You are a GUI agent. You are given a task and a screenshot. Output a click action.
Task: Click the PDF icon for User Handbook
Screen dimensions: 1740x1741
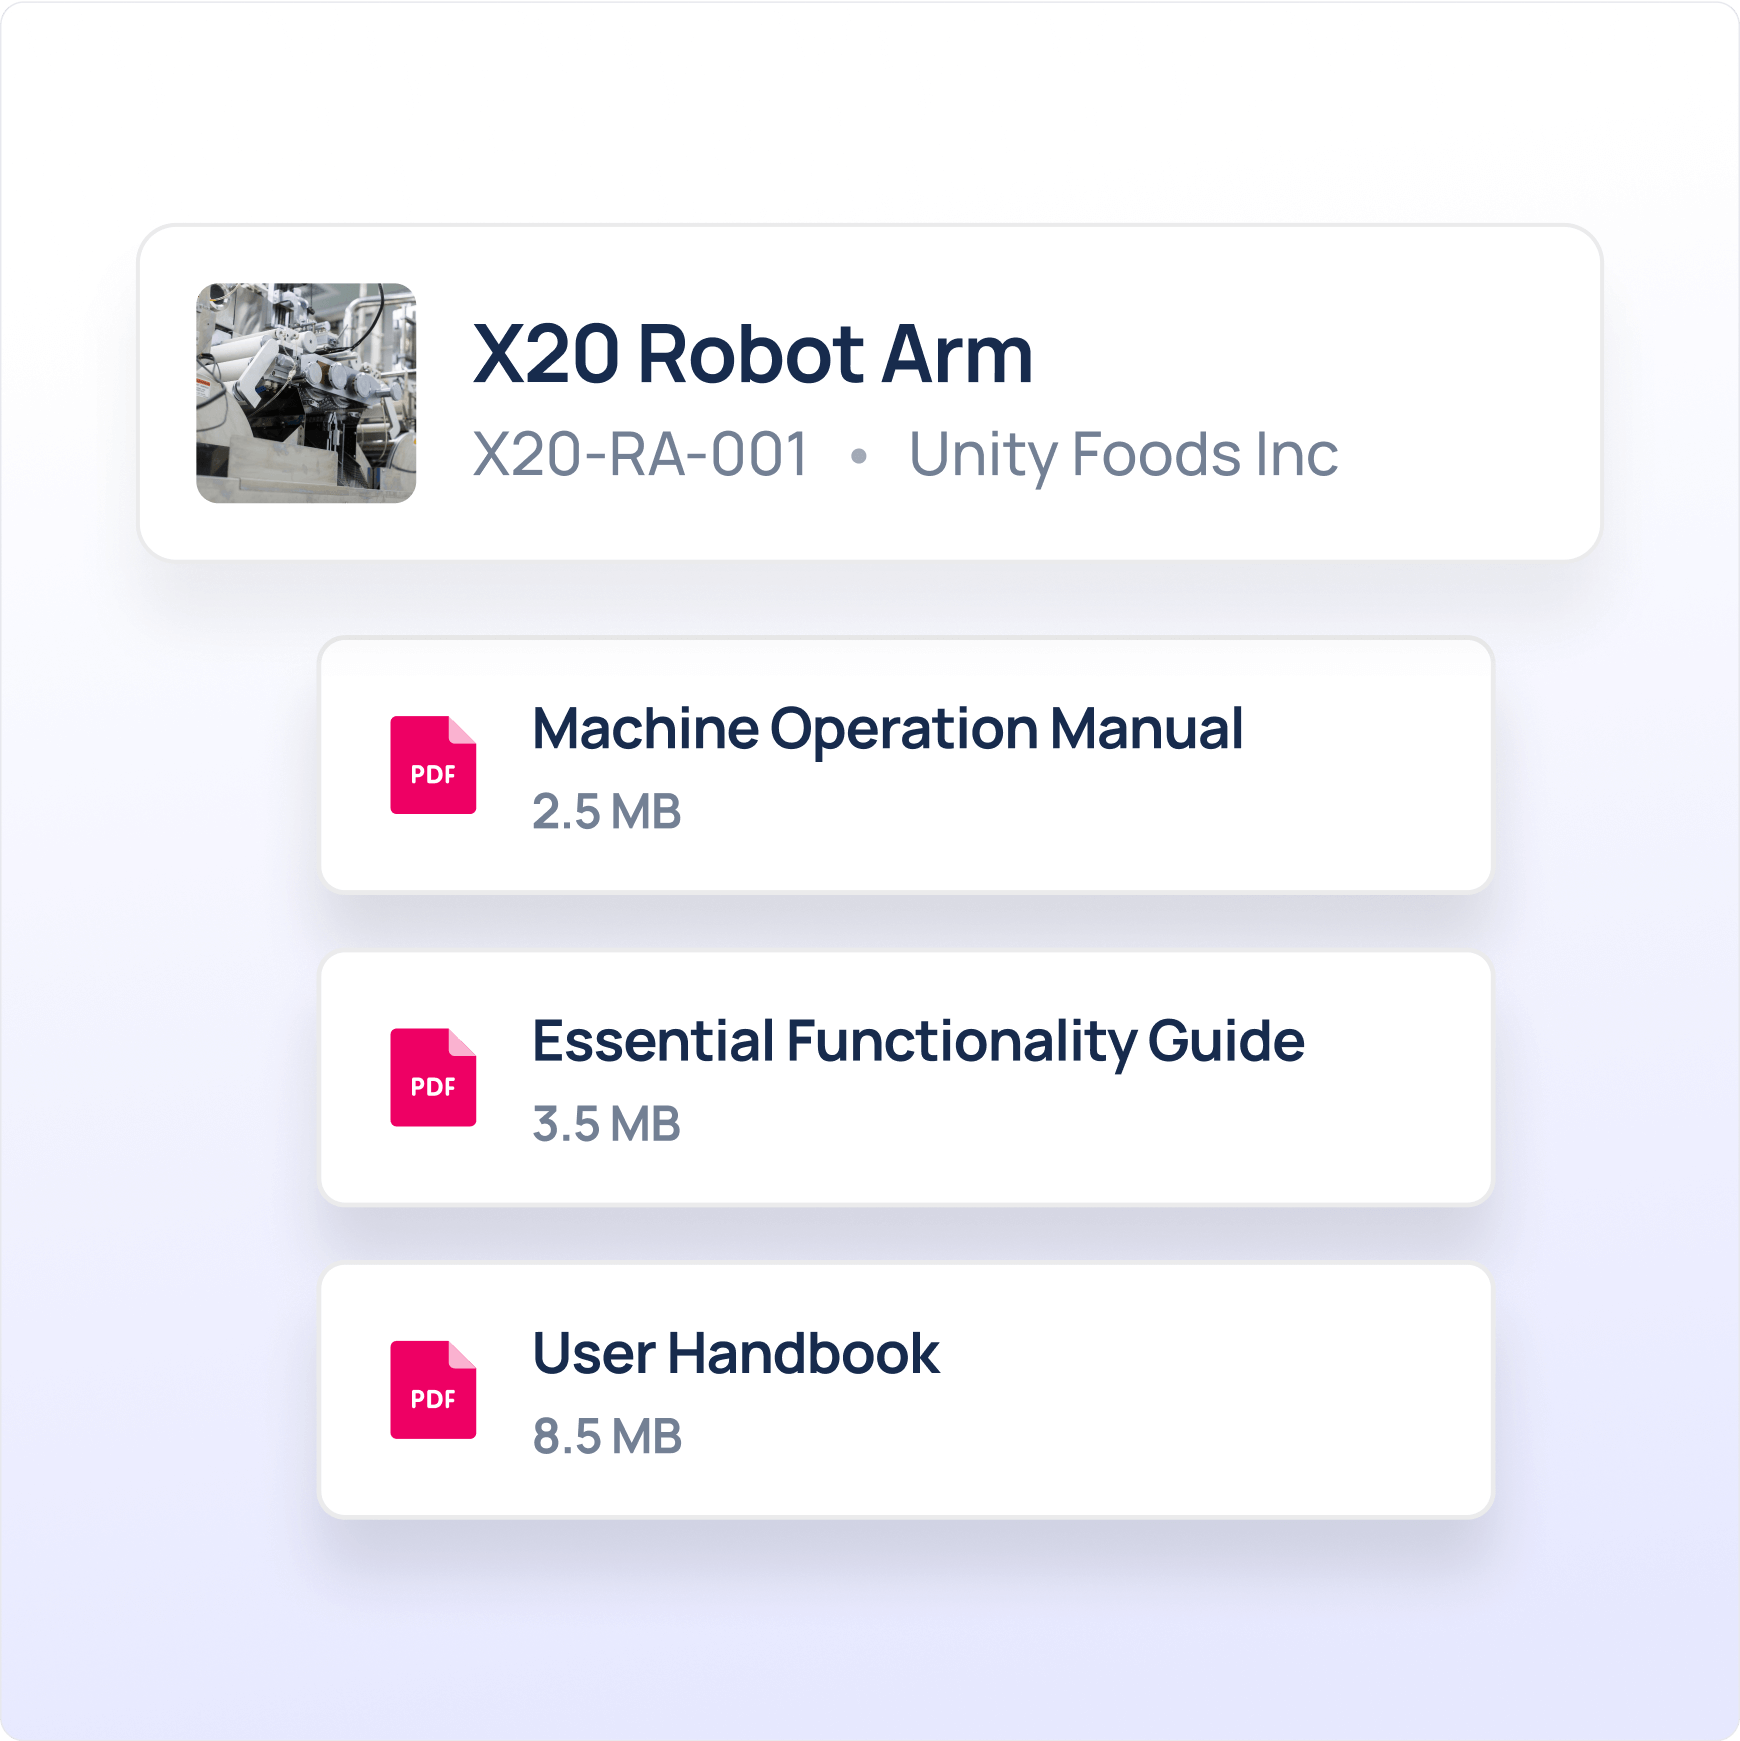click(433, 1390)
